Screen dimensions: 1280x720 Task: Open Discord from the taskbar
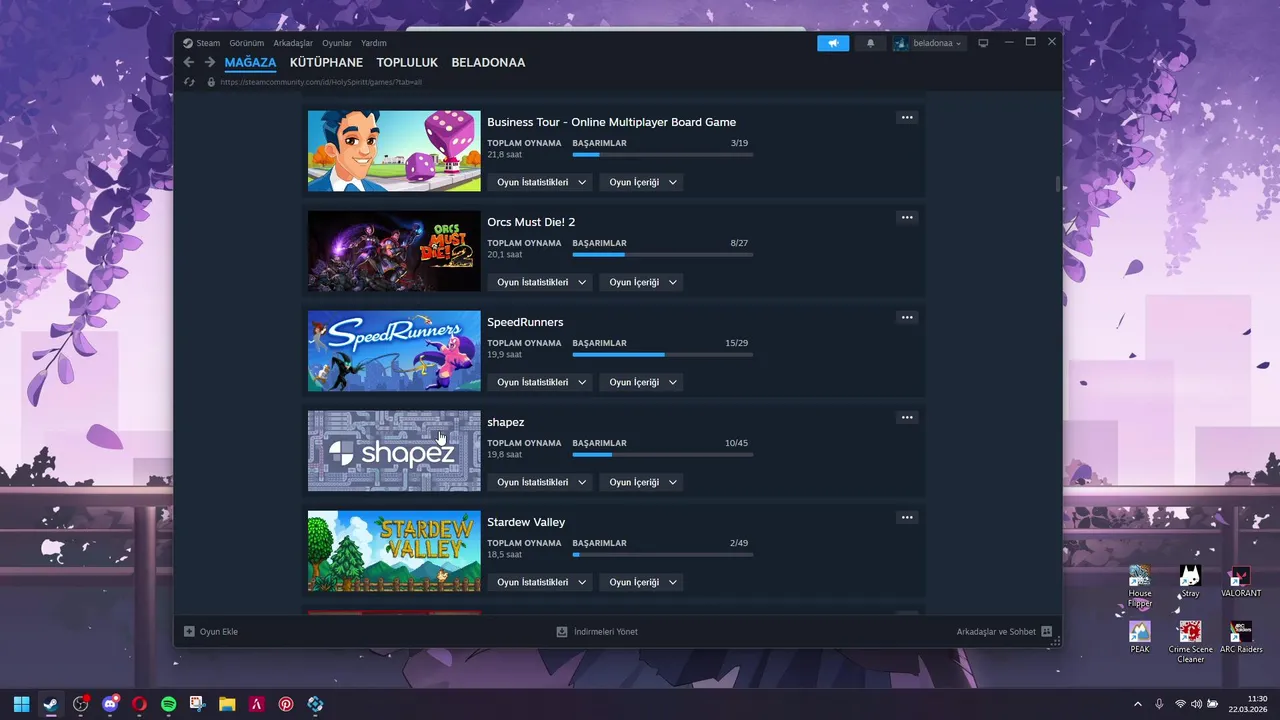[x=110, y=704]
